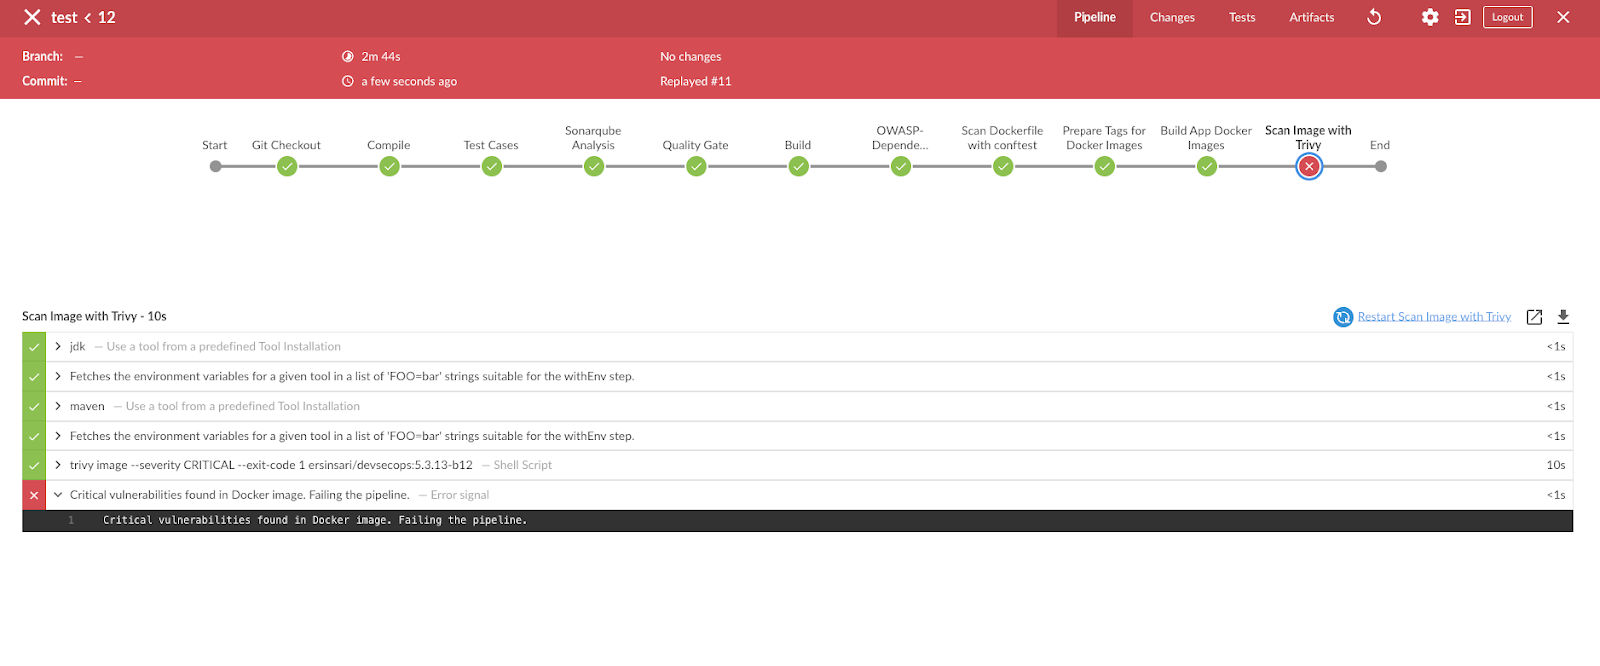The image size is (1600, 666).
Task: Click the go to classic view icon
Action: tap(1462, 17)
